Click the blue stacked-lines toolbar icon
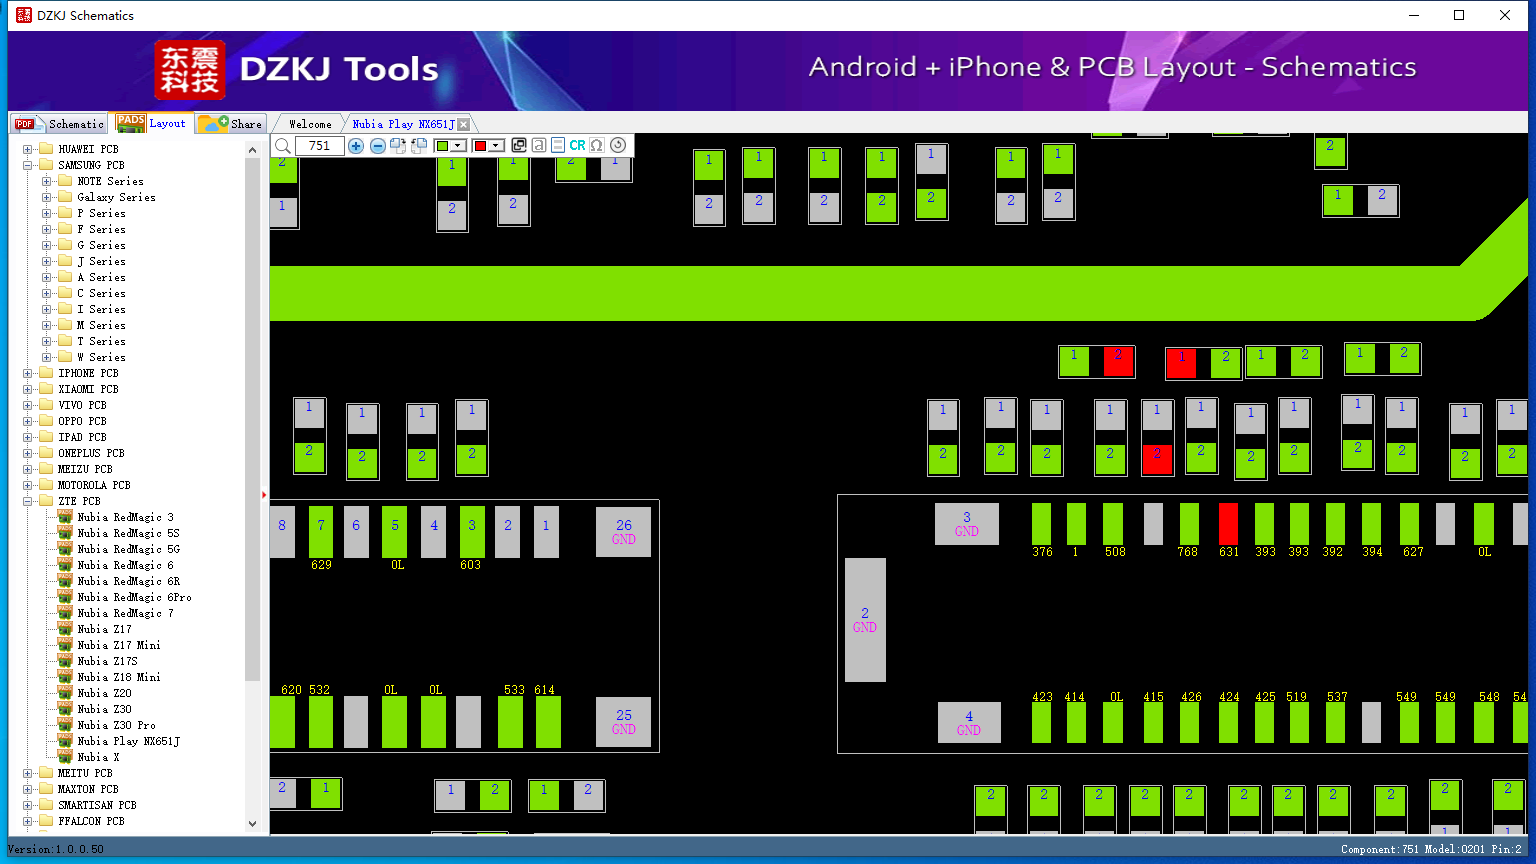Screen dimensions: 1536x864 tap(558, 146)
